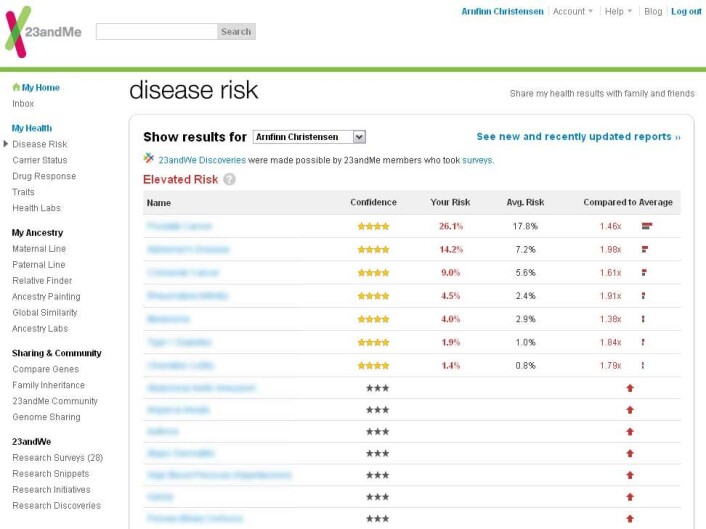The height and width of the screenshot is (529, 706).
Task: Click the four-star rating in the 9.0% row
Action: pos(373,272)
